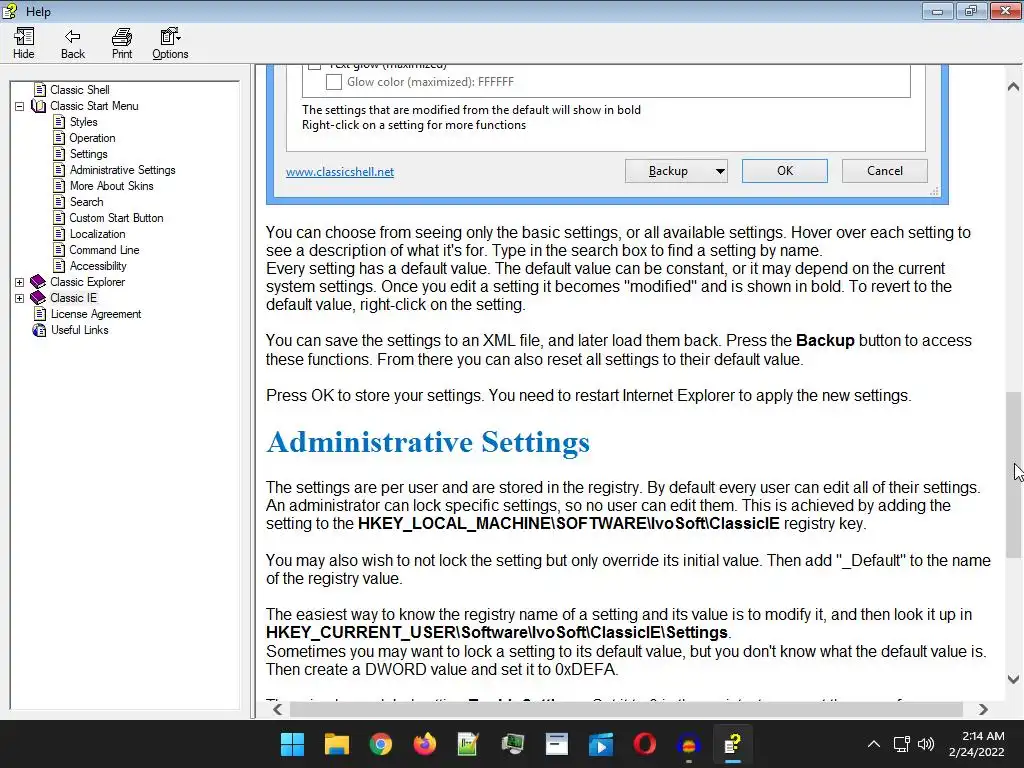Open the Localization help page
The width and height of the screenshot is (1024, 768).
97,234
